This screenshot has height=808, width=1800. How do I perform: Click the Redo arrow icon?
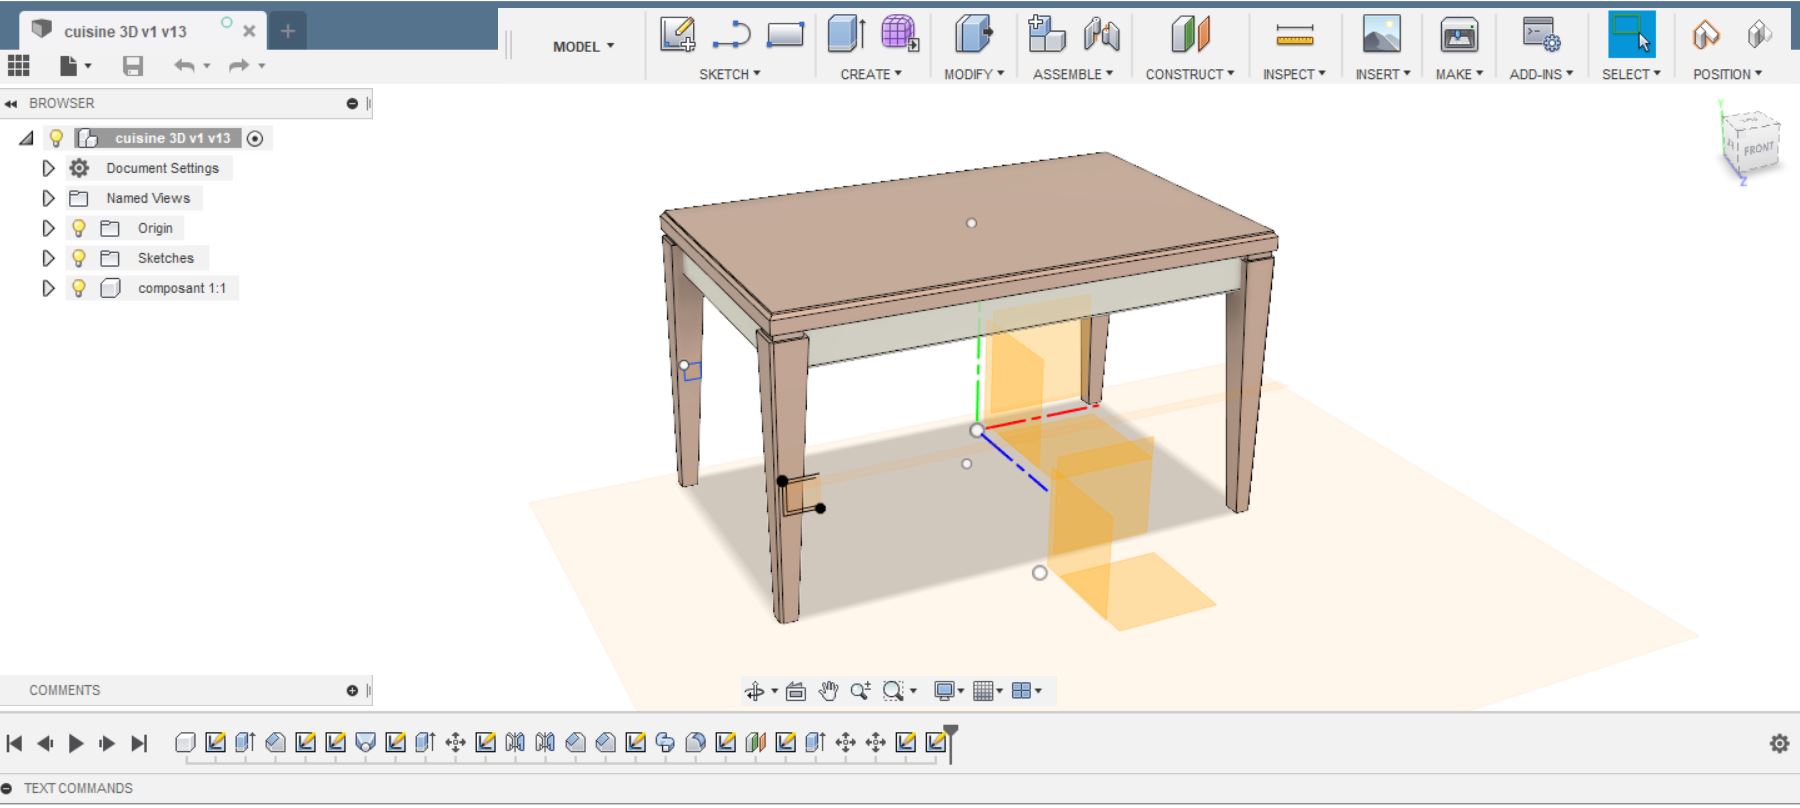pos(239,66)
